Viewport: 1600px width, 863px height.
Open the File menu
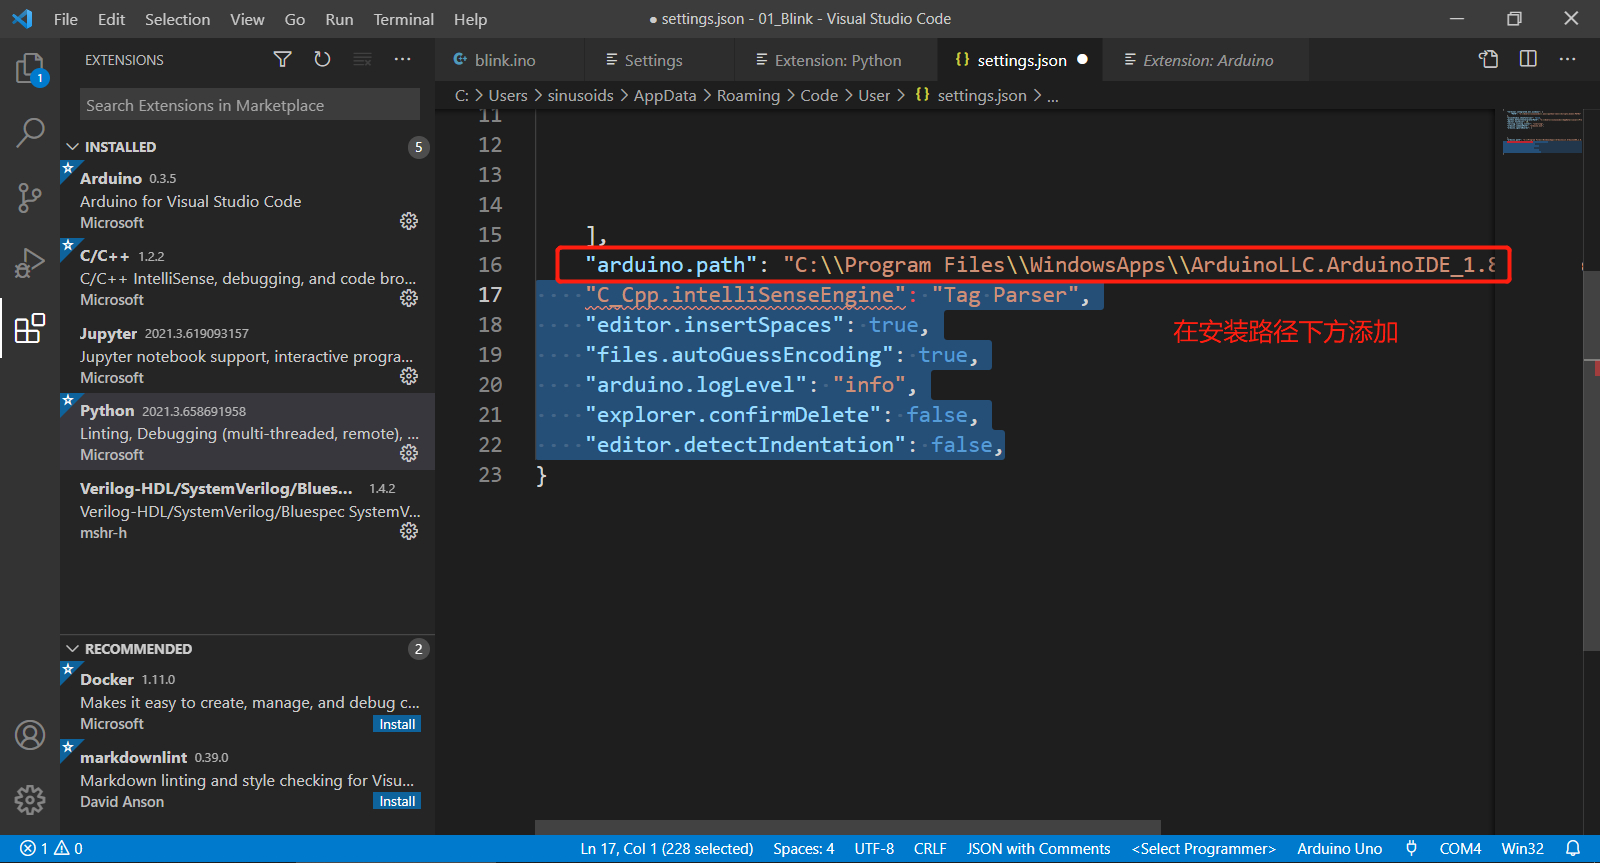tap(66, 19)
